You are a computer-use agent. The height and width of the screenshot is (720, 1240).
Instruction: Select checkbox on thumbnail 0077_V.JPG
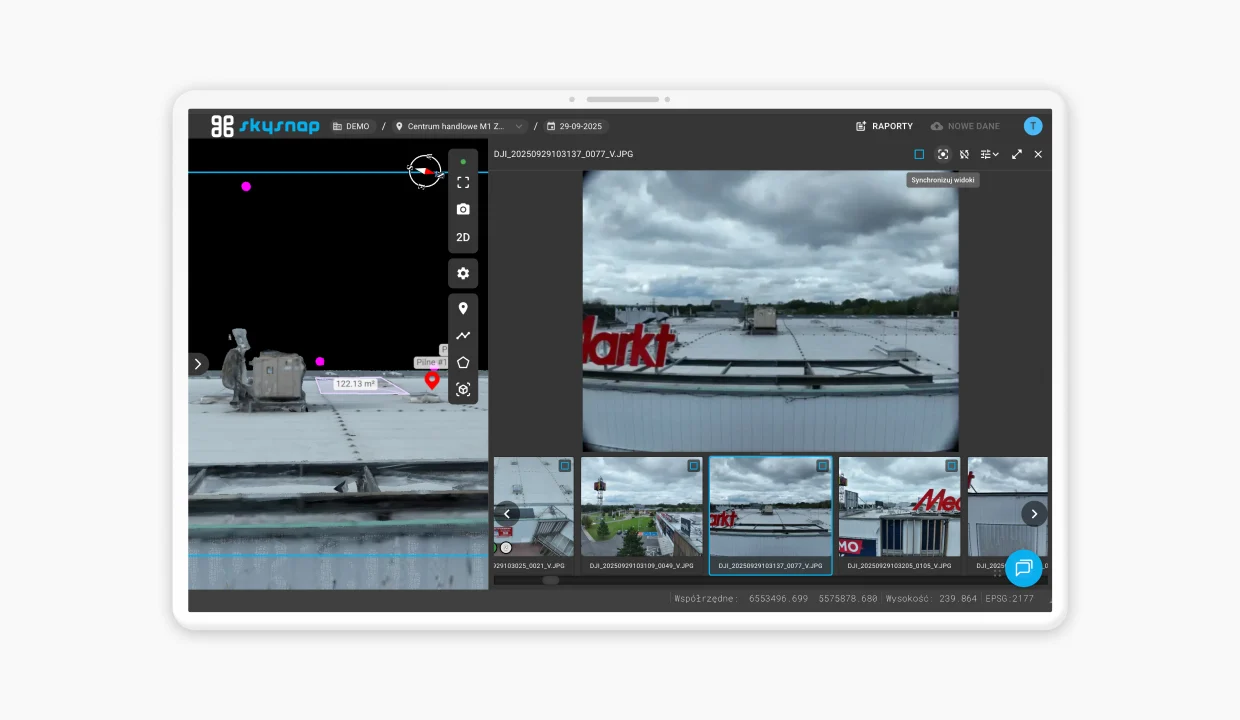tap(823, 466)
